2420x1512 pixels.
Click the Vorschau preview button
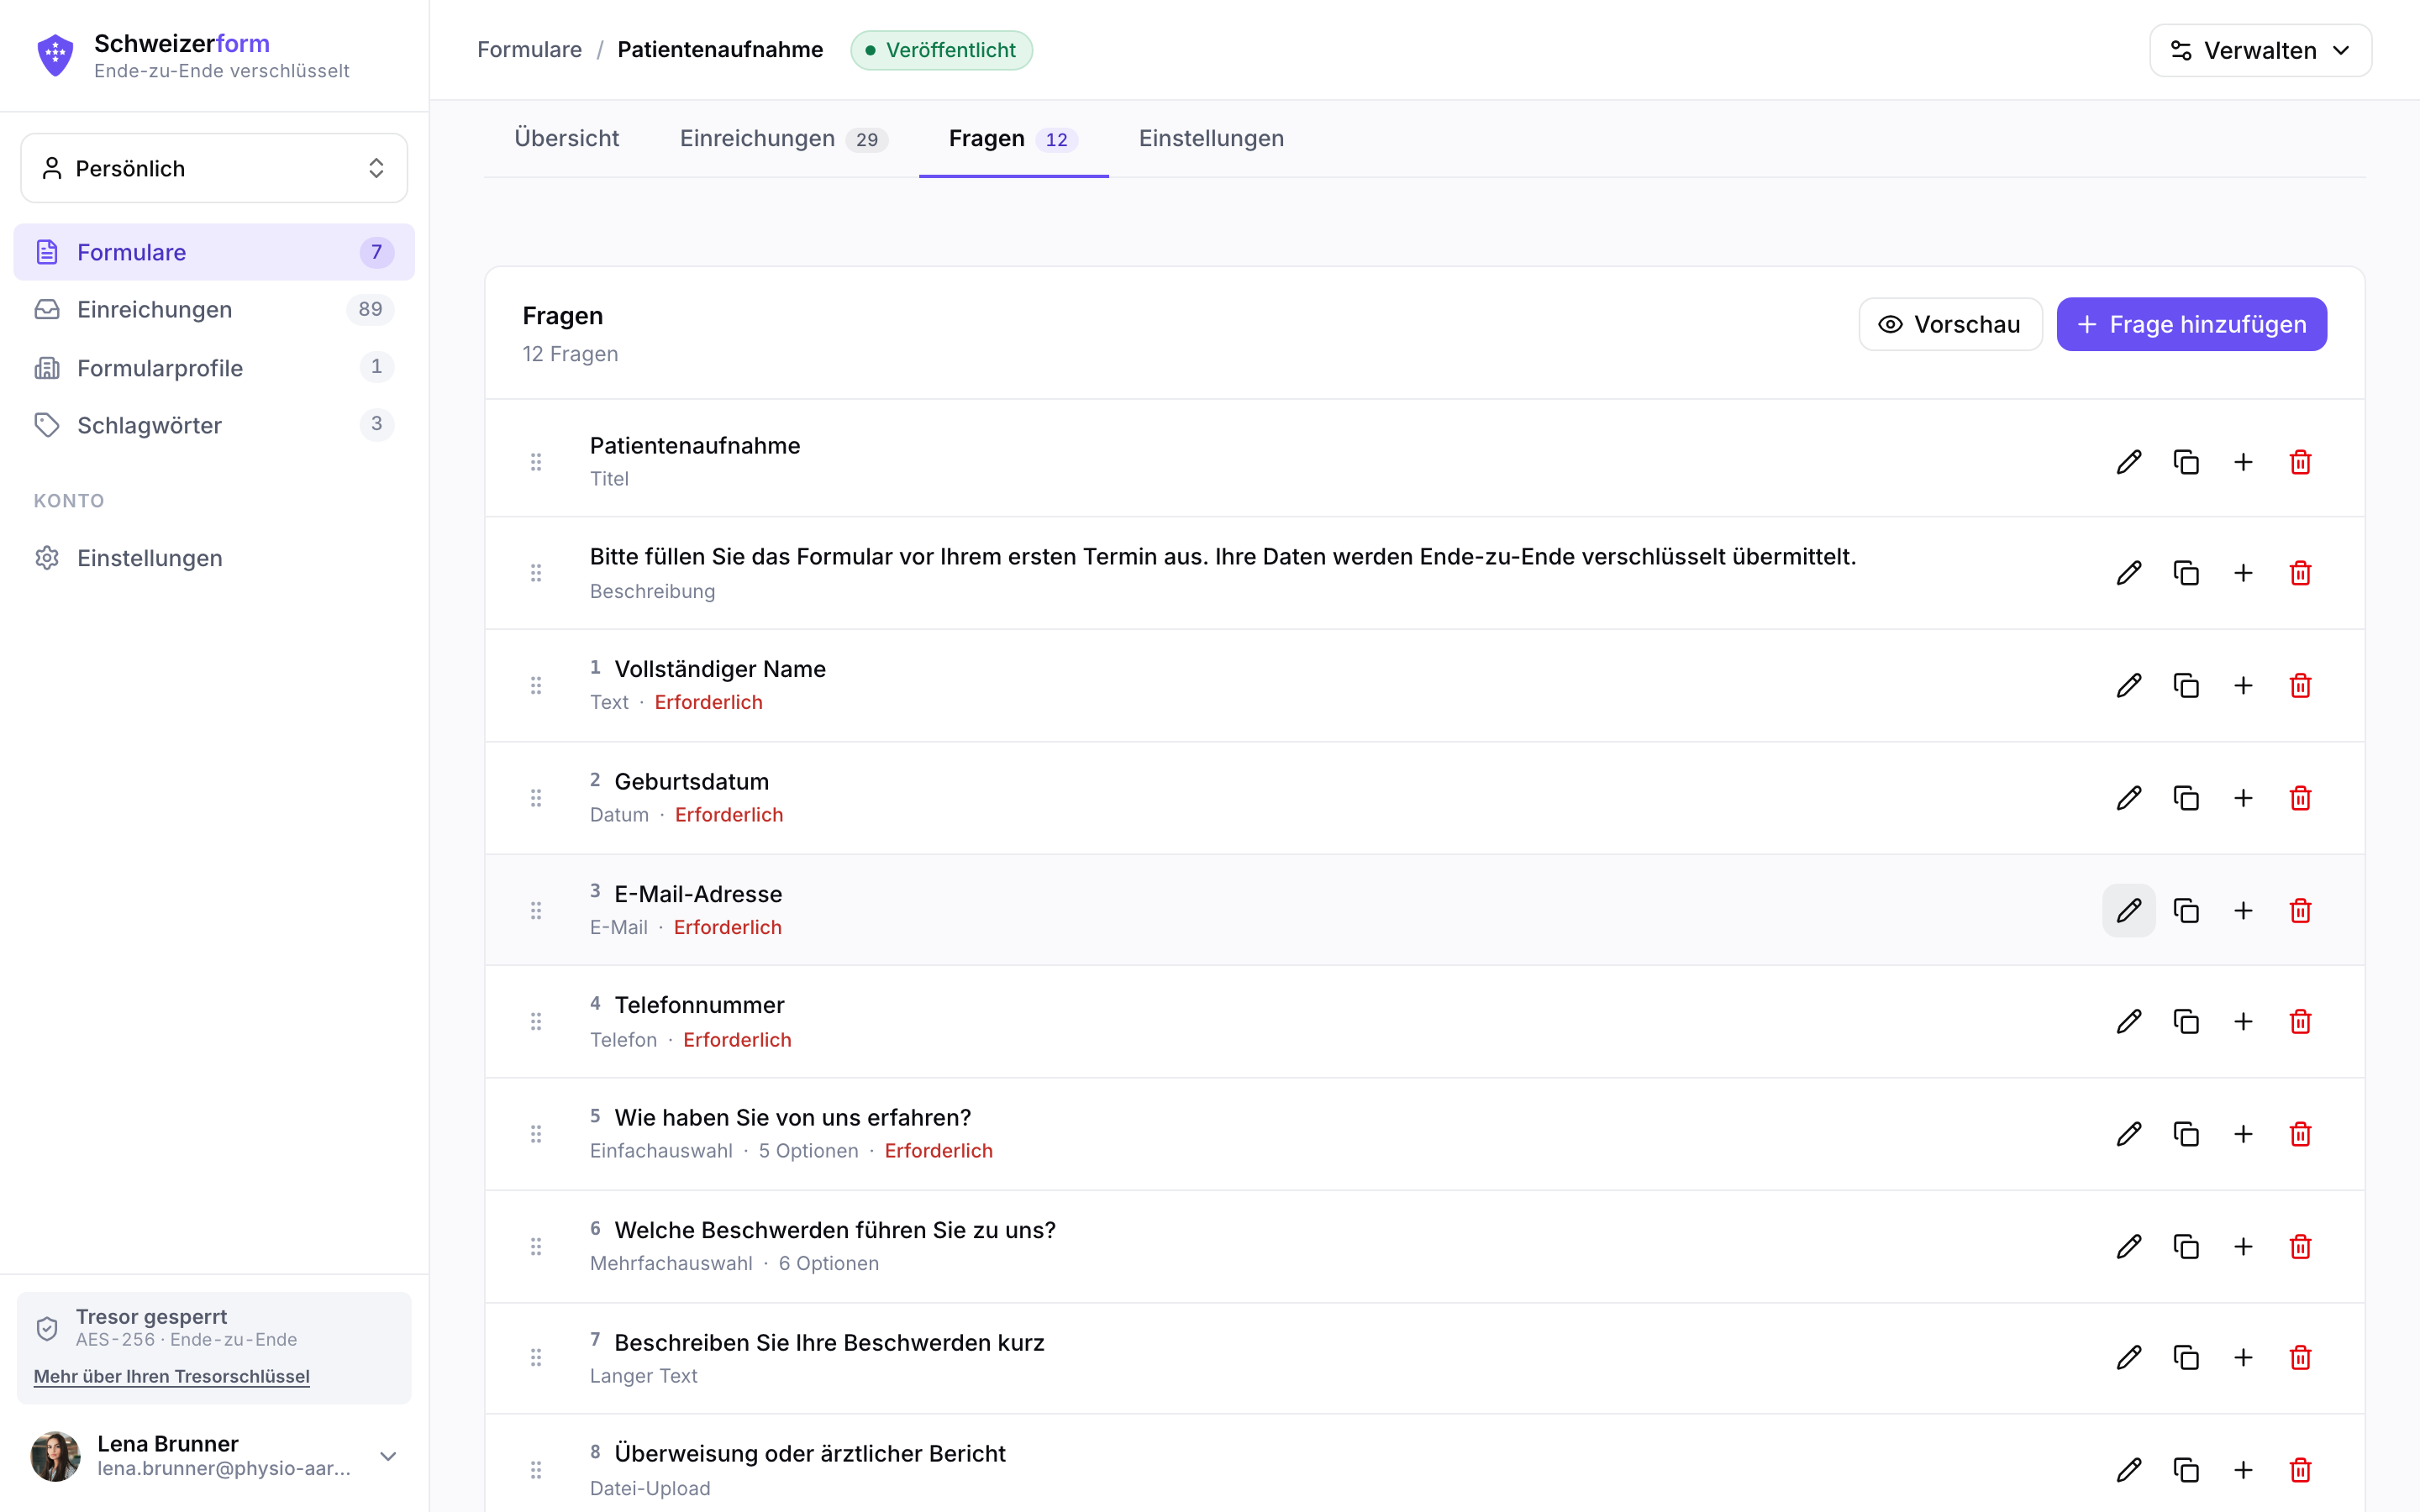pos(1950,324)
